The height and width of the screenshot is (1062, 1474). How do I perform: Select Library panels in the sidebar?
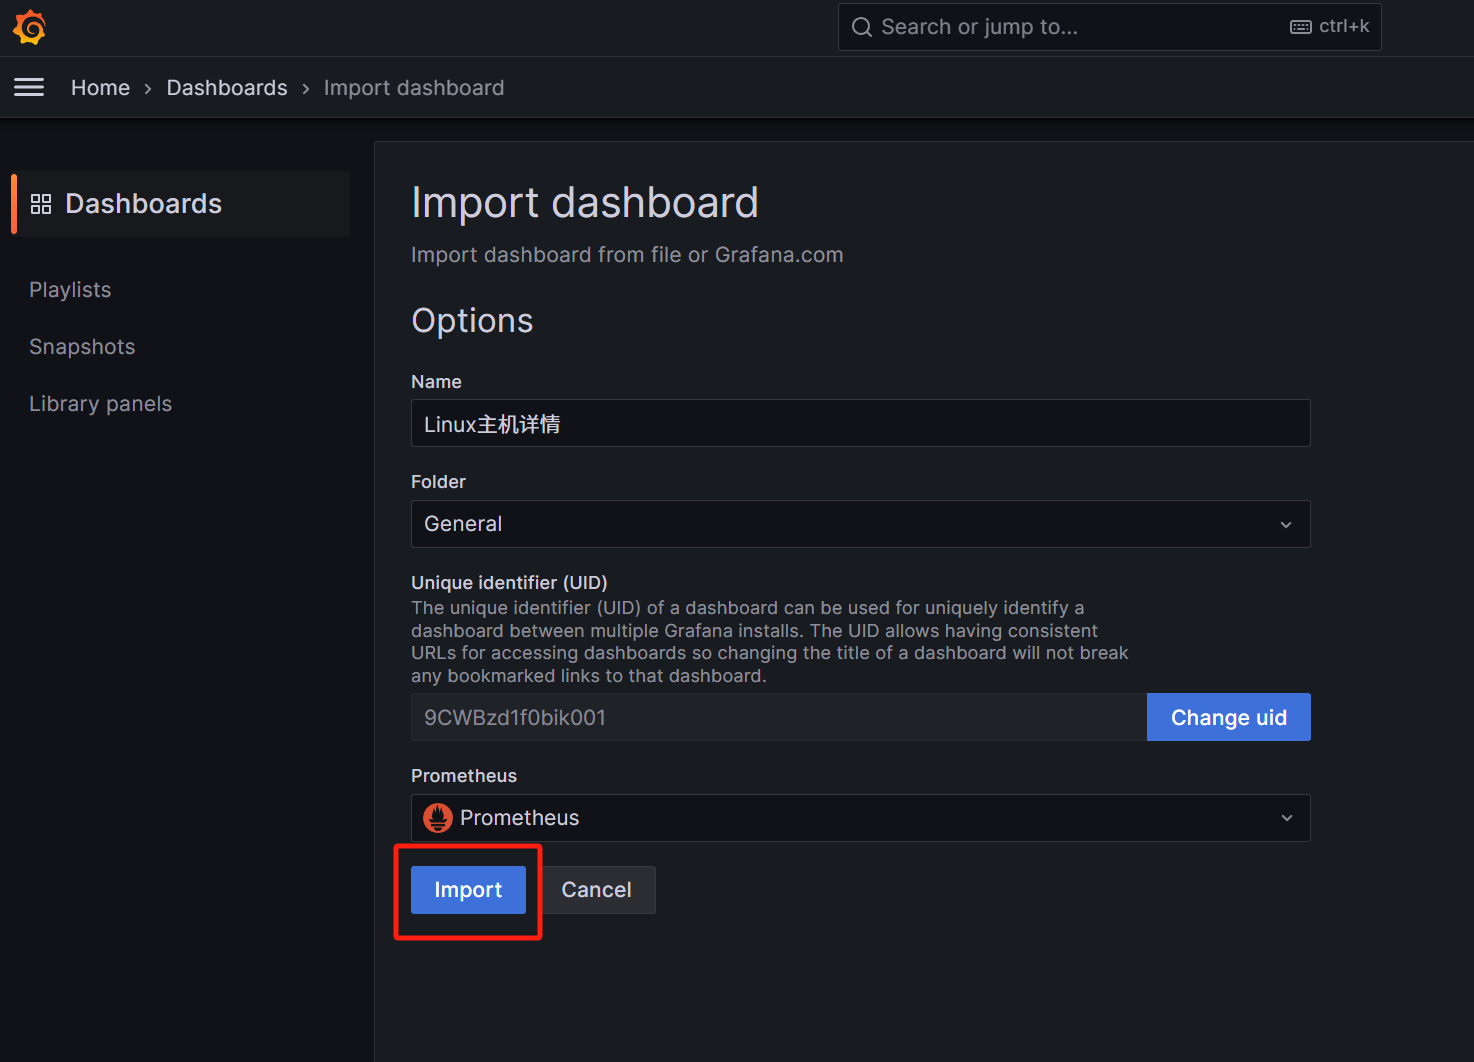[x=100, y=404]
